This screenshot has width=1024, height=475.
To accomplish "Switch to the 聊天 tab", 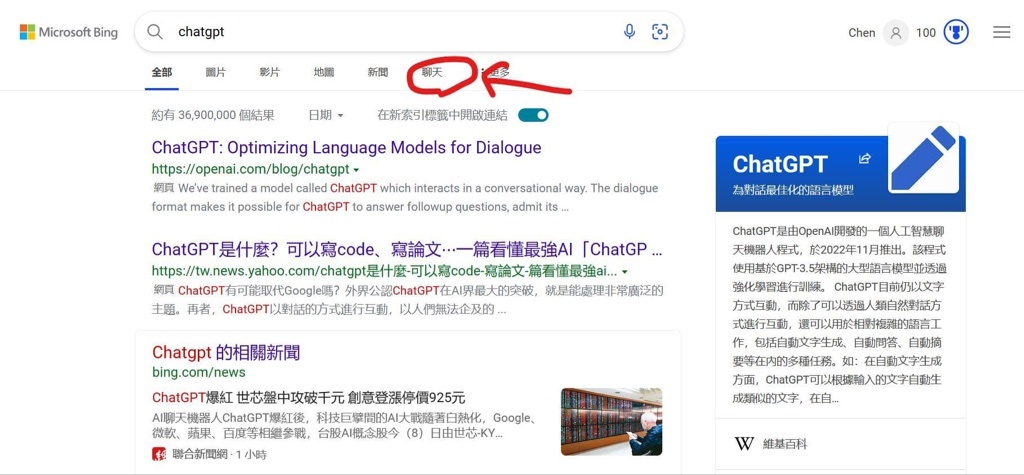I will [x=432, y=73].
